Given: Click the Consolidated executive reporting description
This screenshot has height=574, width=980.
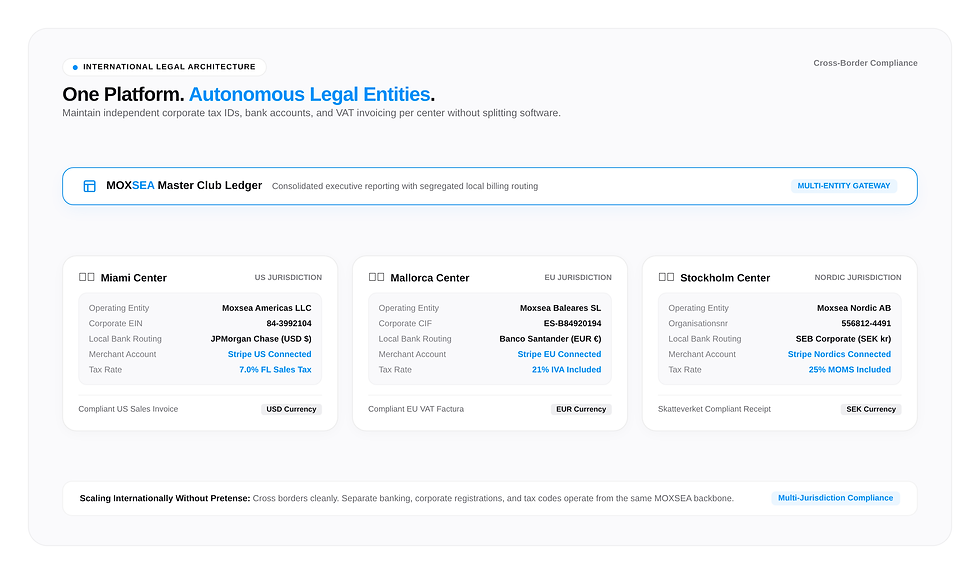Looking at the screenshot, I should [x=405, y=186].
